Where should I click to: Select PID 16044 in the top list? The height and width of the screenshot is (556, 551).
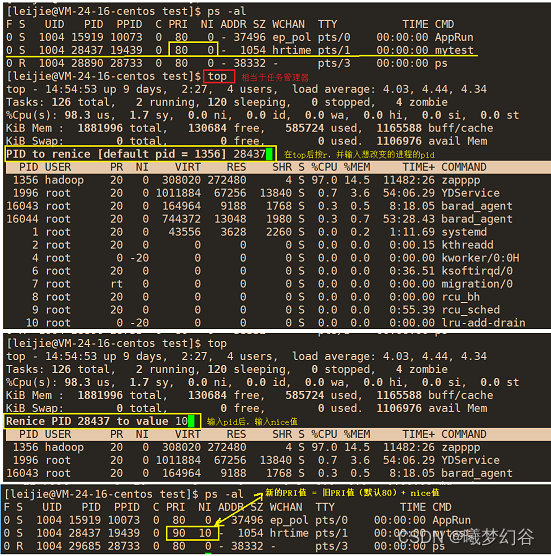tap(22, 219)
